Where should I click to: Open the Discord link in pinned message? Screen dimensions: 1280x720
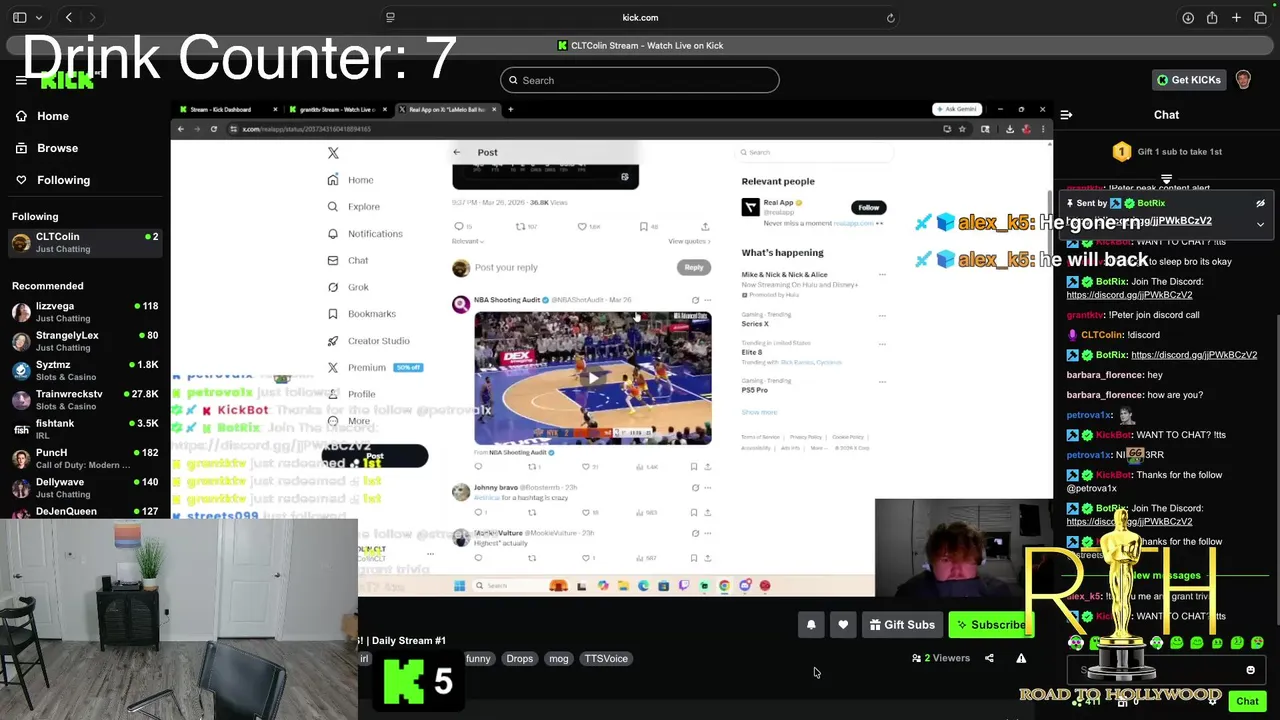(1139, 221)
